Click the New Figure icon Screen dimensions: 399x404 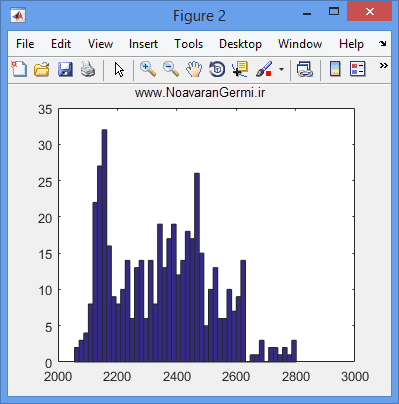pos(19,69)
